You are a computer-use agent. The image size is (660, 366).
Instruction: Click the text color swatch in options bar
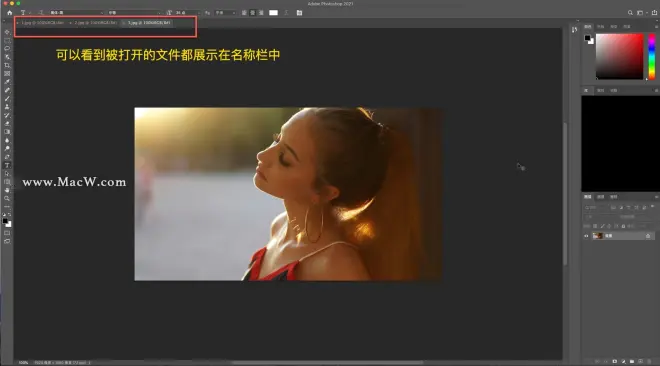pyautogui.click(x=274, y=13)
